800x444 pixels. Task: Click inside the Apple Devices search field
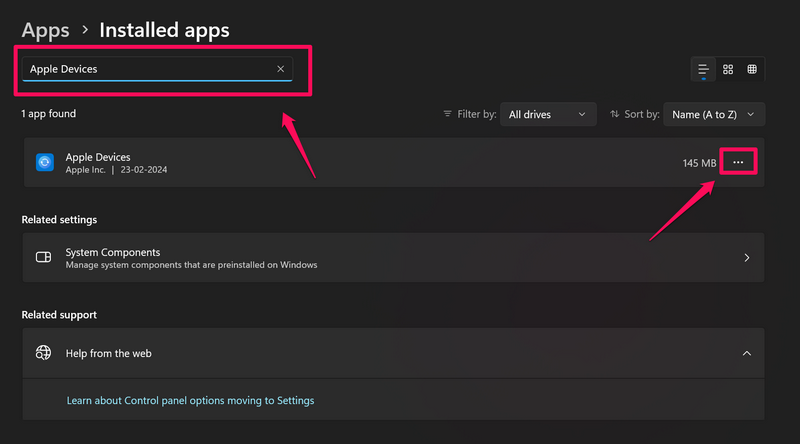tap(150, 69)
